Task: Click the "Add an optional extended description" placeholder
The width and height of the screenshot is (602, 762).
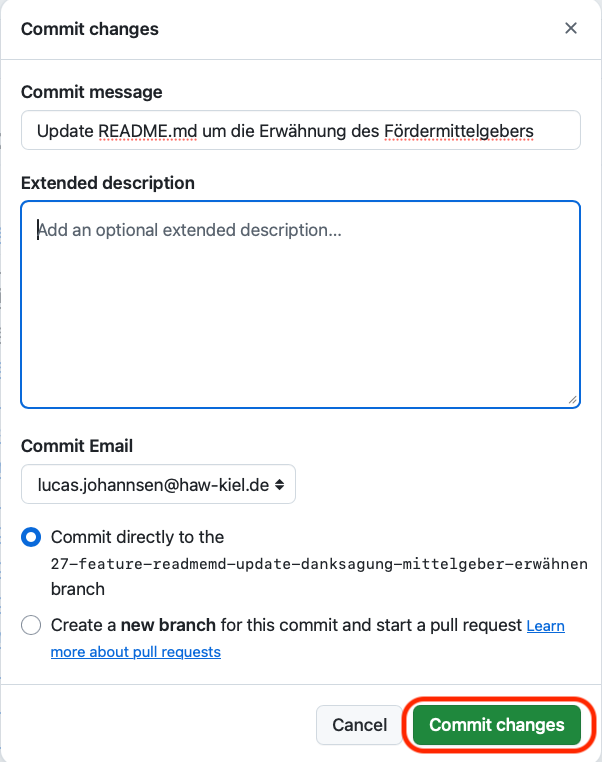Action: pos(190,230)
